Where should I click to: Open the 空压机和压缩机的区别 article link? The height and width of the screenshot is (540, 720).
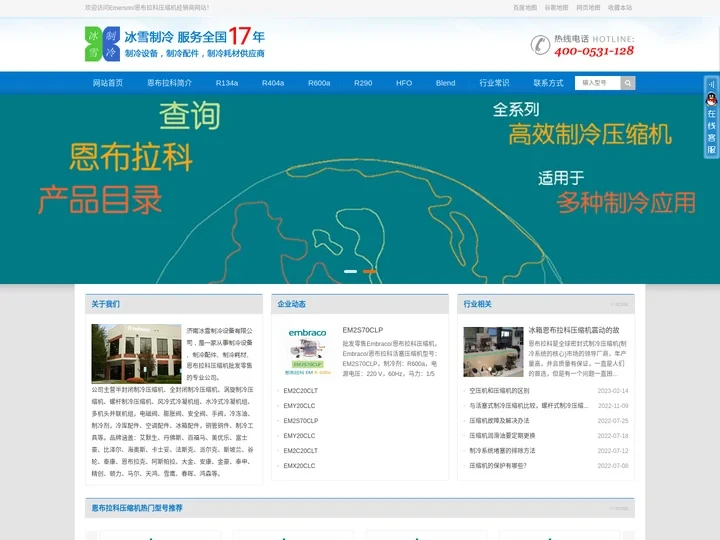499,391
